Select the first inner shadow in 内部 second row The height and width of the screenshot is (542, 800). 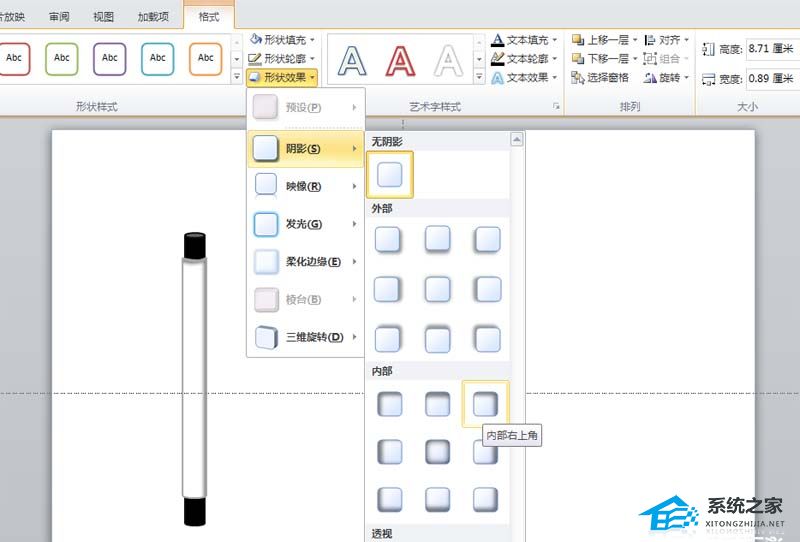coord(390,452)
